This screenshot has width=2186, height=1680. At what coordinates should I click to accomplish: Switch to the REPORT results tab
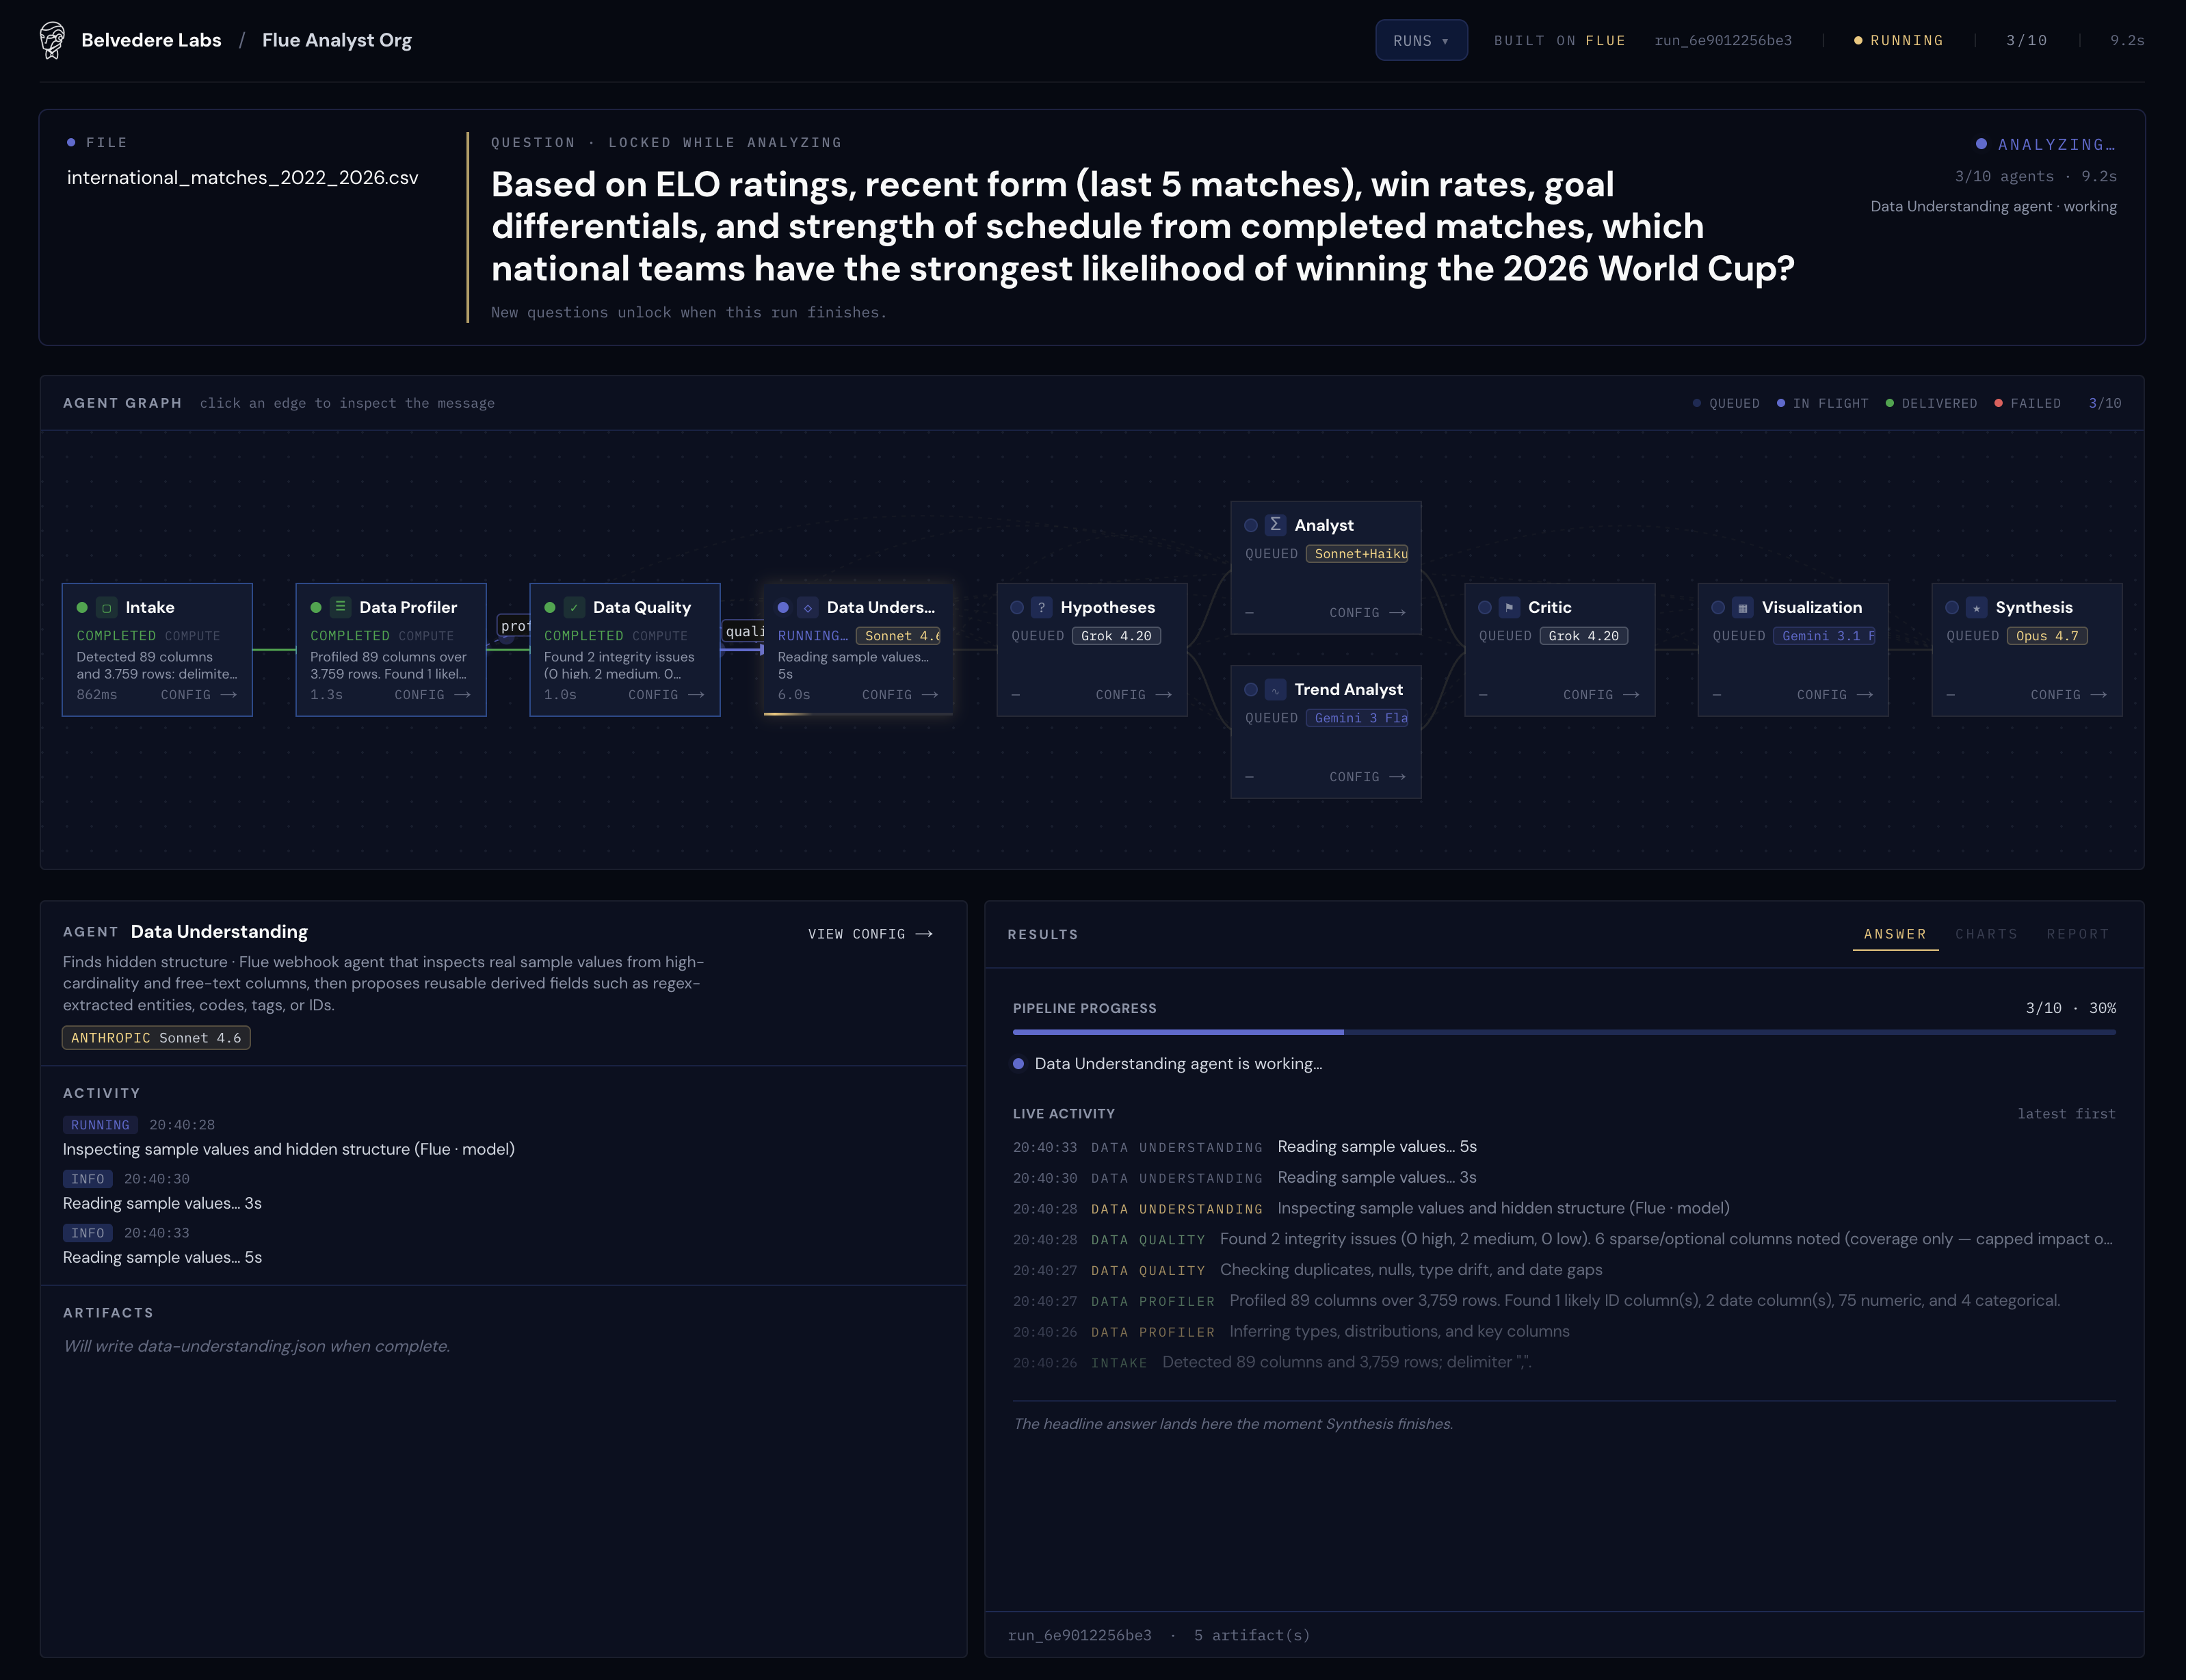point(2077,934)
